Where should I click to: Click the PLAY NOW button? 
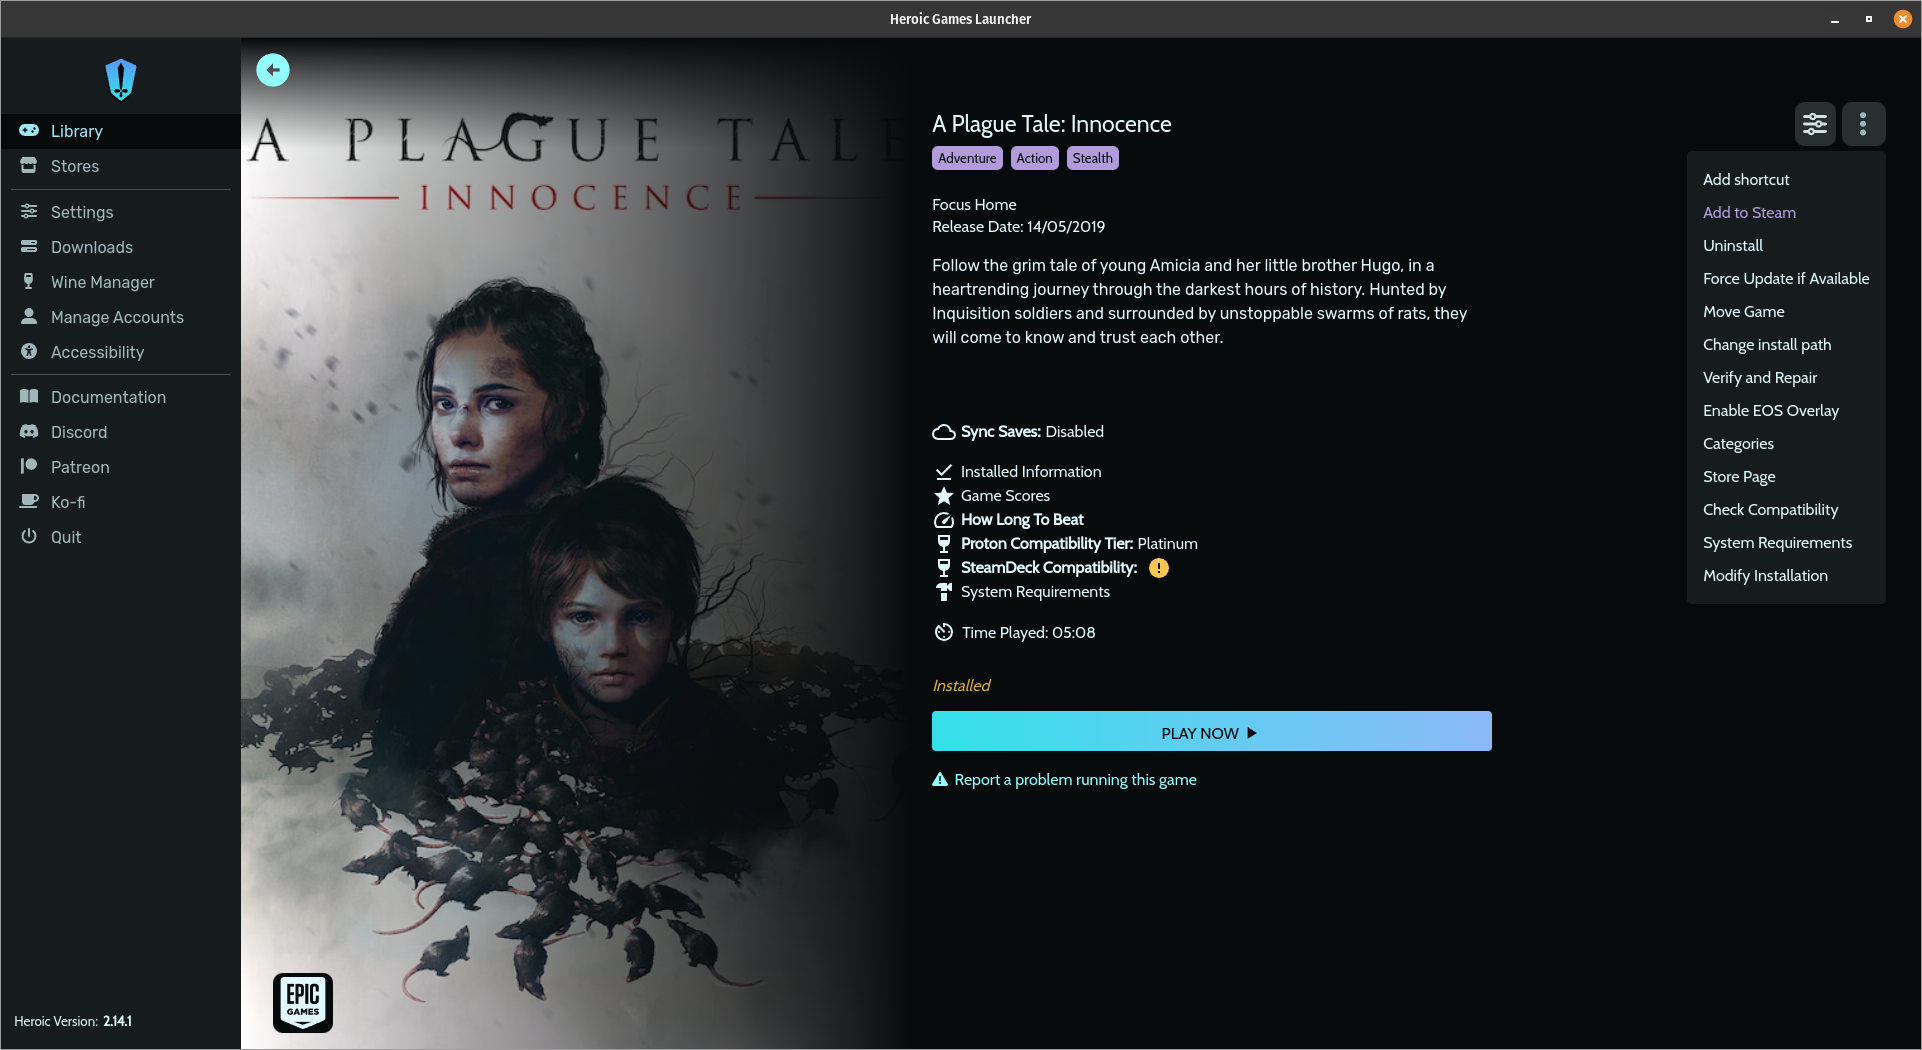(x=1211, y=732)
